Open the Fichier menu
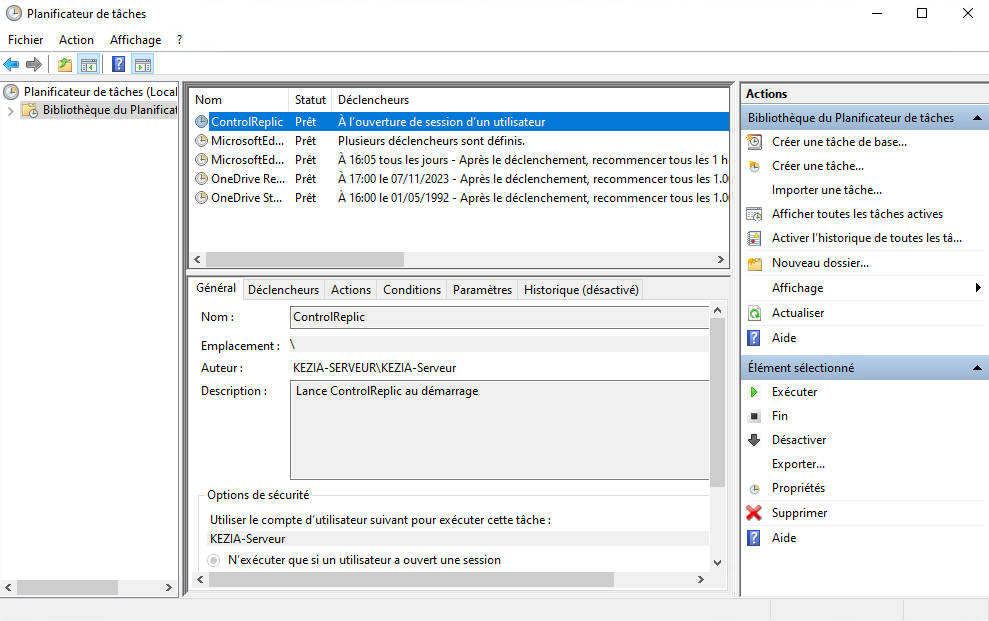 coord(25,40)
